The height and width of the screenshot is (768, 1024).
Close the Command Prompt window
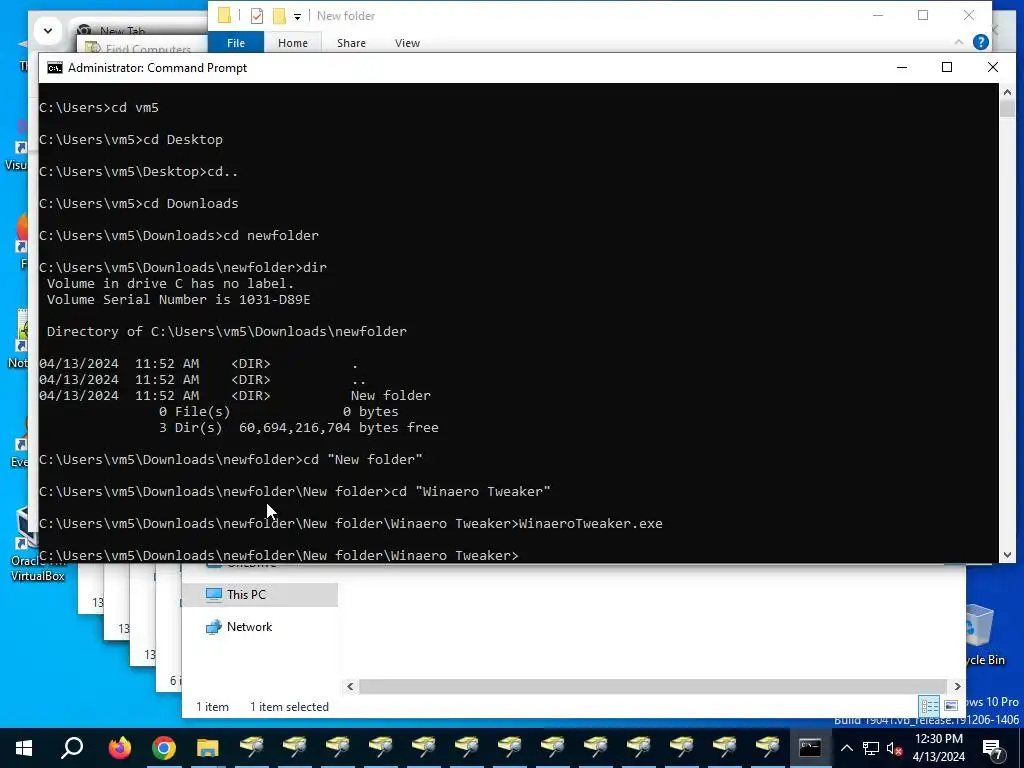click(993, 67)
